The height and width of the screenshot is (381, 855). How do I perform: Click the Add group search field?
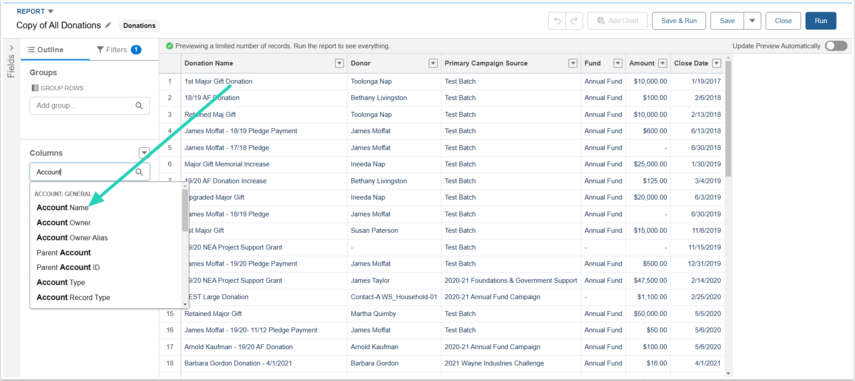pyautogui.click(x=89, y=106)
